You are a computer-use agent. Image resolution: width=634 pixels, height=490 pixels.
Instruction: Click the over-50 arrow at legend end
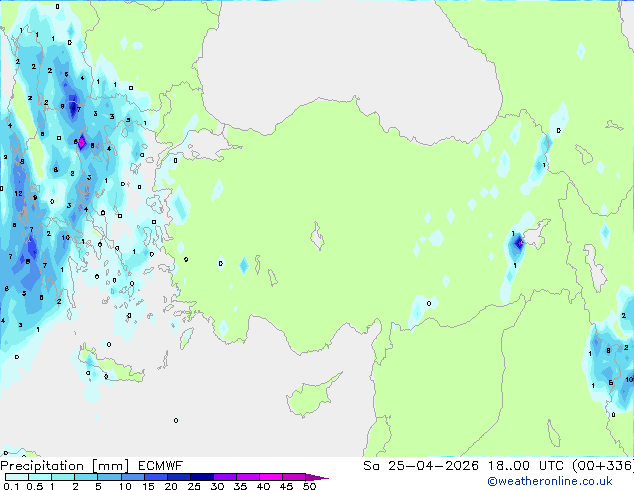[x=316, y=477]
